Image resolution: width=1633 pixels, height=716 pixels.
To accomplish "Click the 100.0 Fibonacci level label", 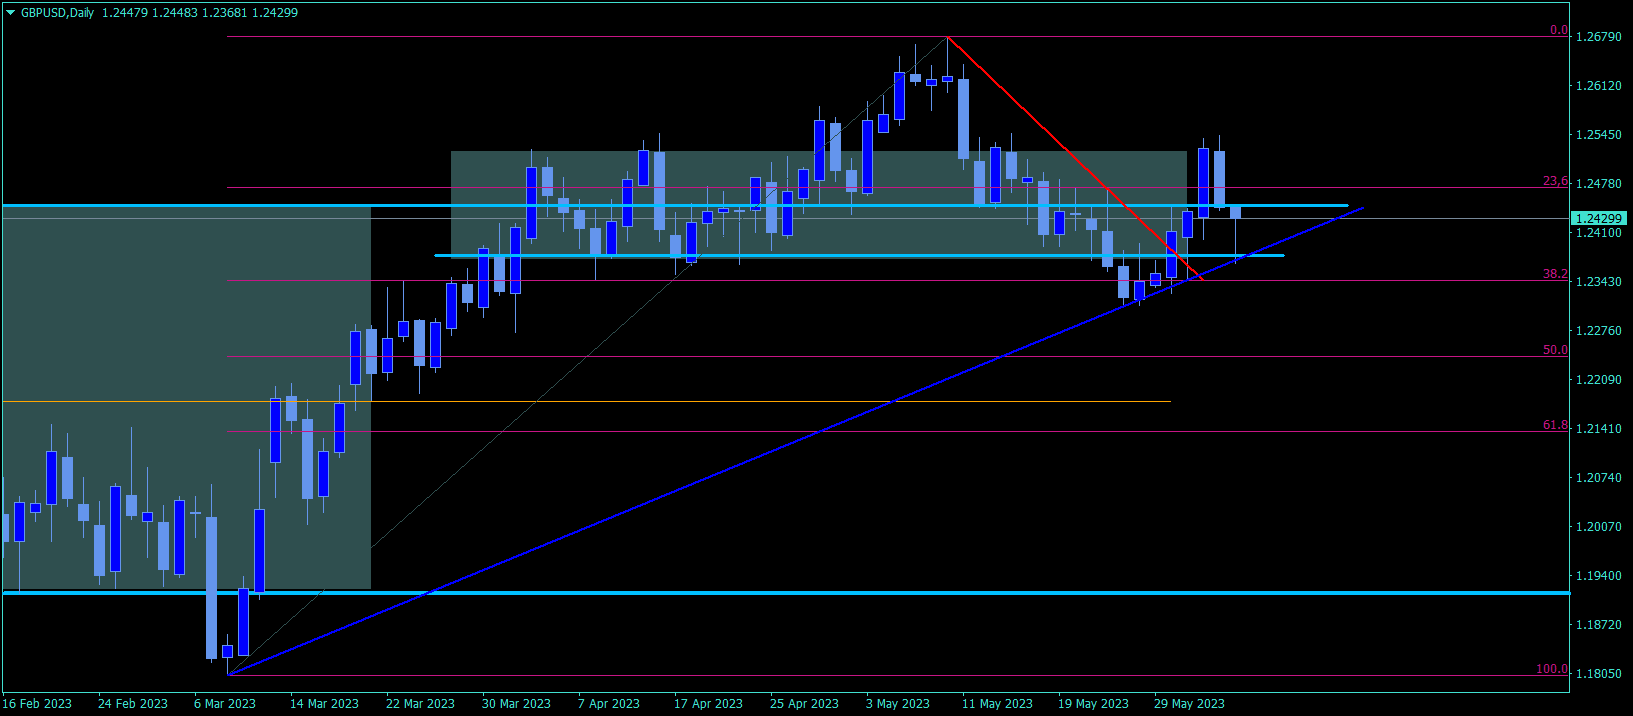I will pos(1552,669).
